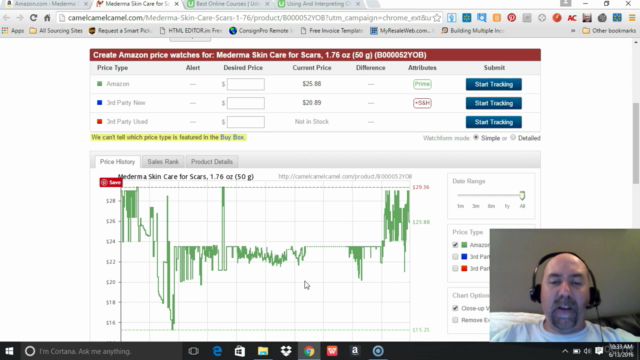Open Amazon app from taskbar
Viewport: 640px width, 360px height.
[355, 351]
